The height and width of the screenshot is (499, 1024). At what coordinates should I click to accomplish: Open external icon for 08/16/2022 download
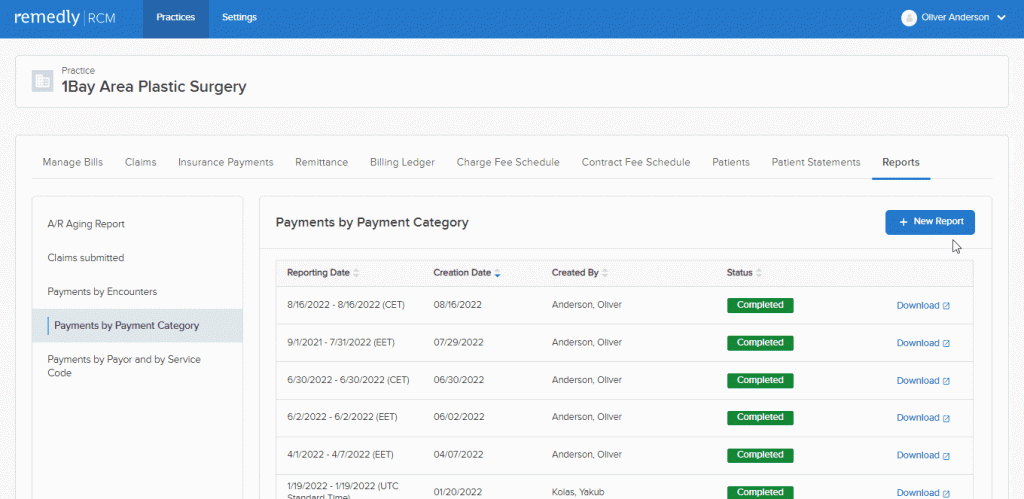click(x=946, y=306)
